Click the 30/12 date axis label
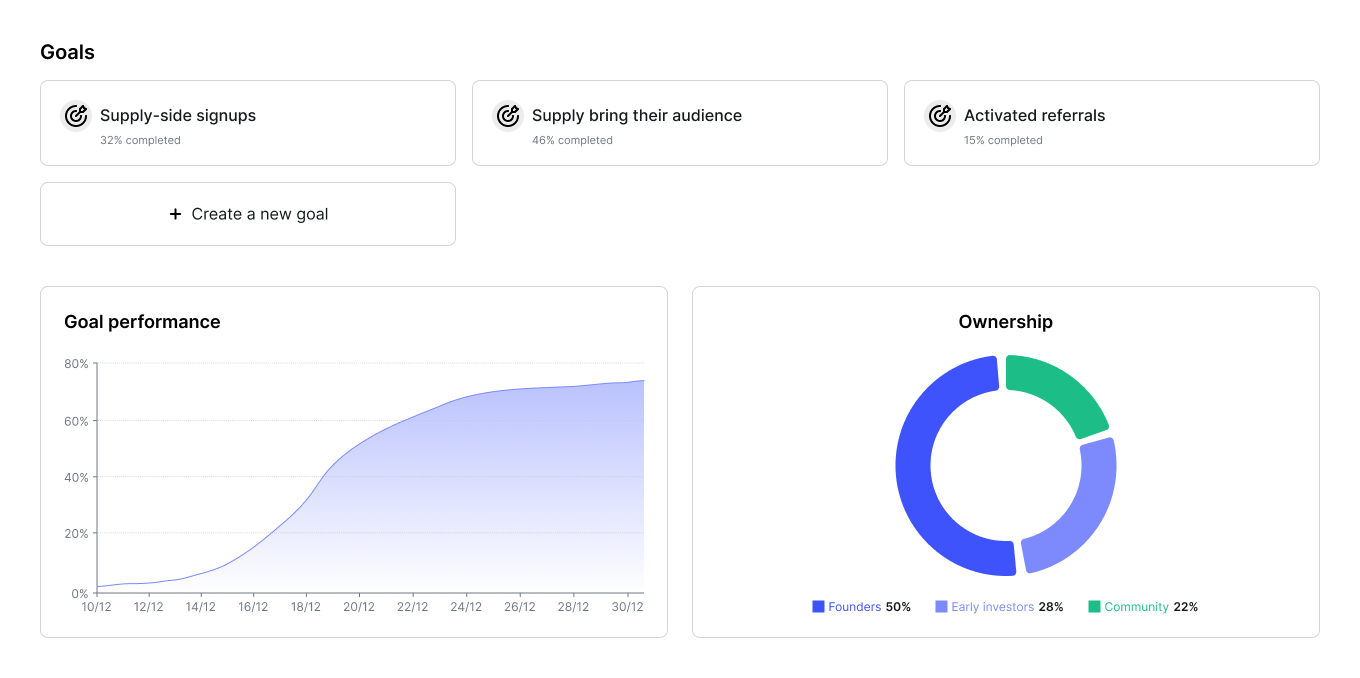The image size is (1360, 678). (x=627, y=607)
